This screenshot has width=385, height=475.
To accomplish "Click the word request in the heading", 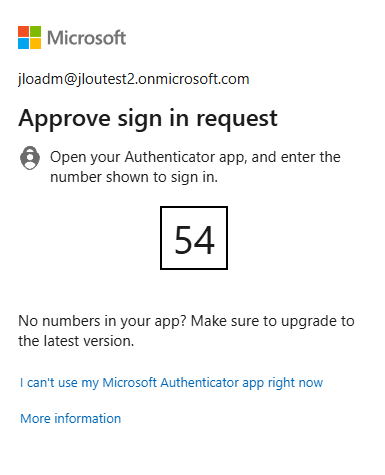I will pos(237,120).
